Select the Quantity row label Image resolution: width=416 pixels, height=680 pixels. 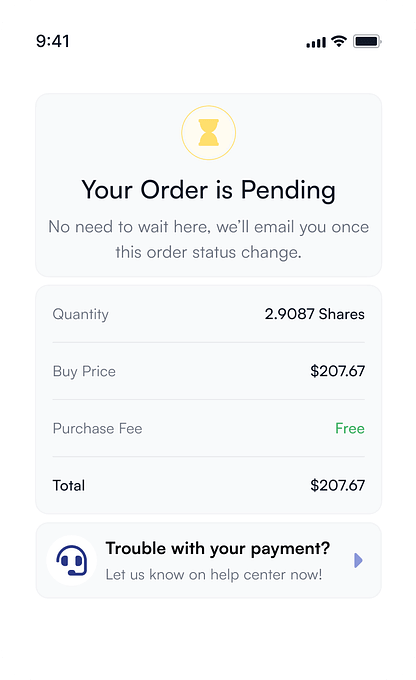81,314
